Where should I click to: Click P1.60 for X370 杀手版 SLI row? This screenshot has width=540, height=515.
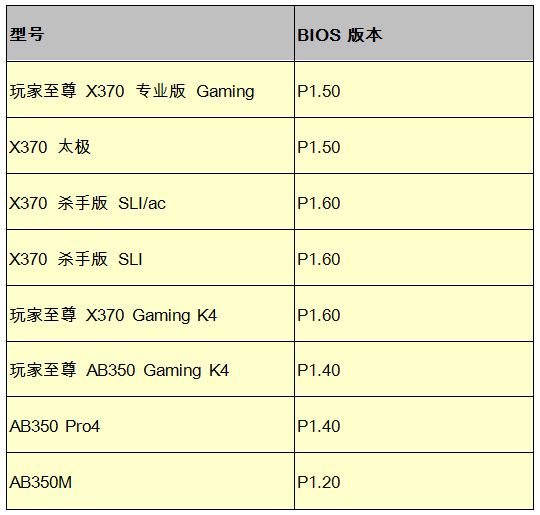coord(319,259)
